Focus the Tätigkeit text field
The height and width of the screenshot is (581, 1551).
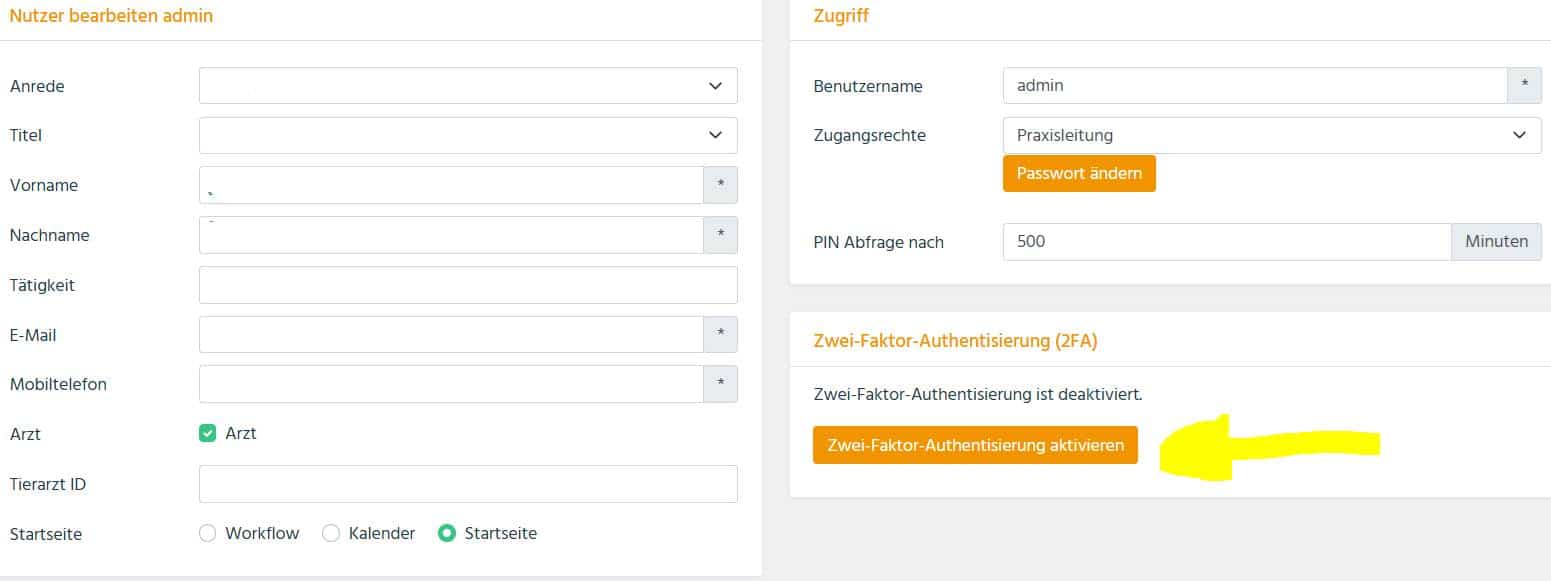click(x=468, y=285)
